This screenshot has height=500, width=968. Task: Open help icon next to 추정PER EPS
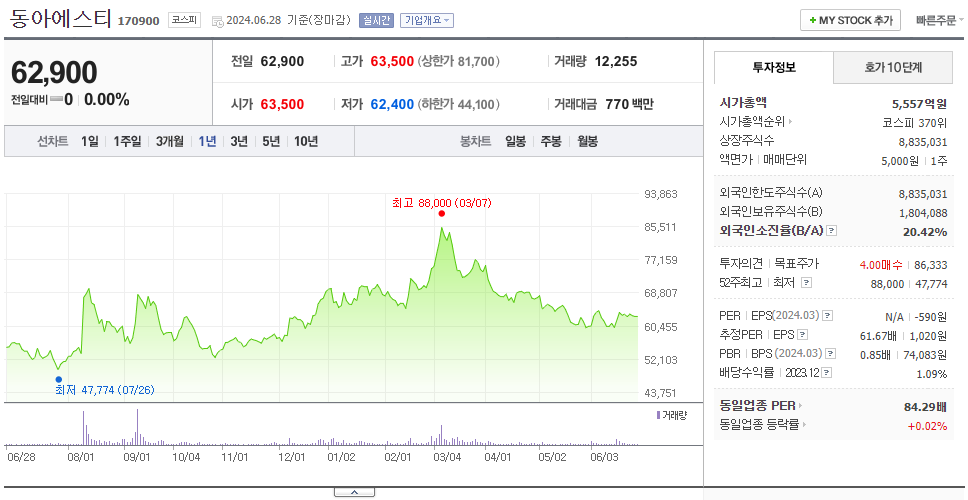(803, 335)
